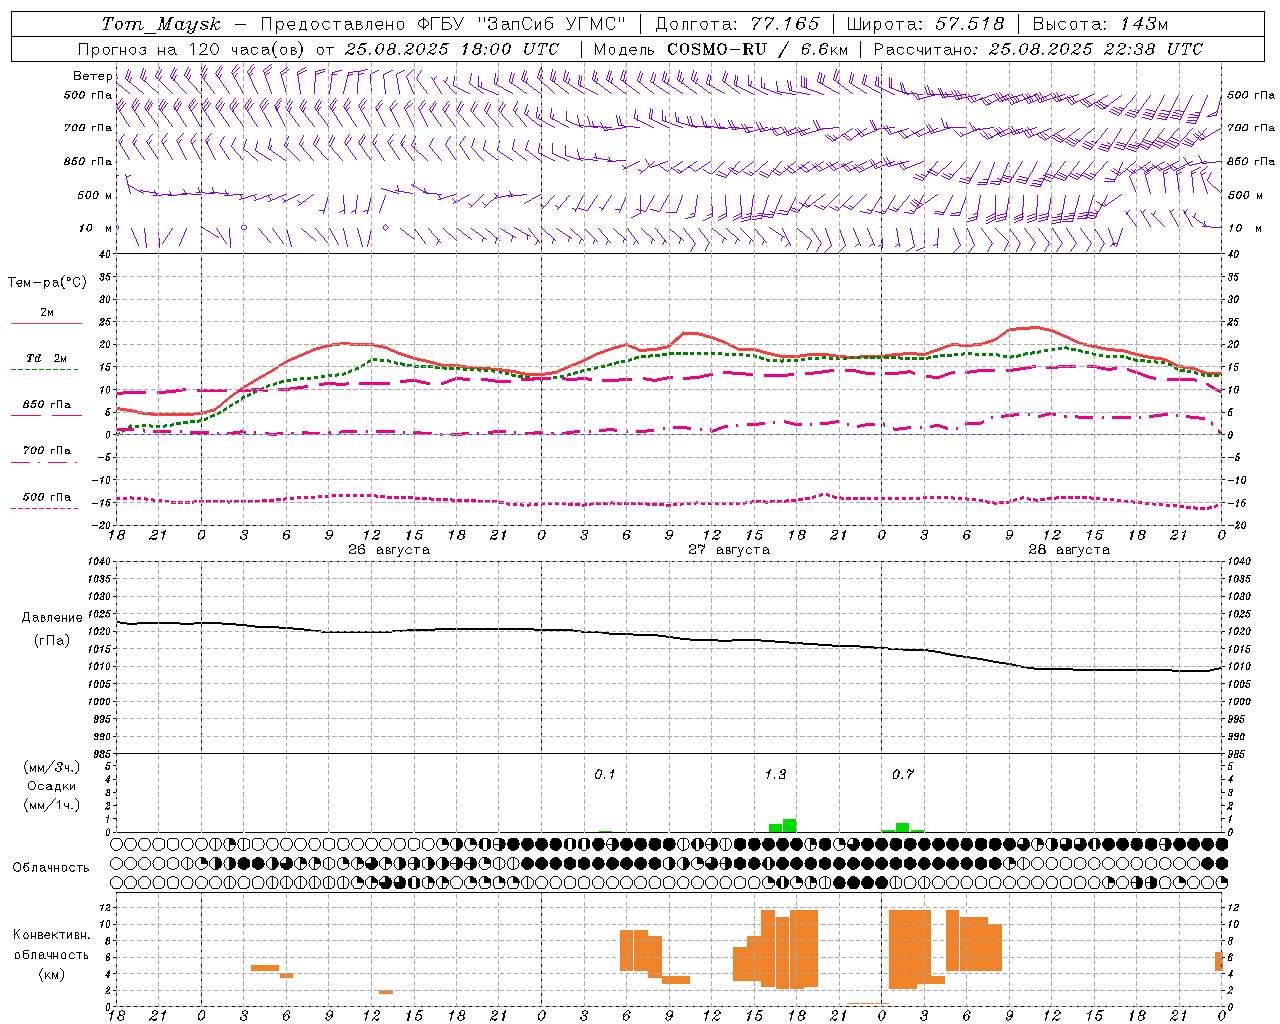The height and width of the screenshot is (1024, 1280).
Task: Click the 28 августа date label
Action: [1069, 550]
